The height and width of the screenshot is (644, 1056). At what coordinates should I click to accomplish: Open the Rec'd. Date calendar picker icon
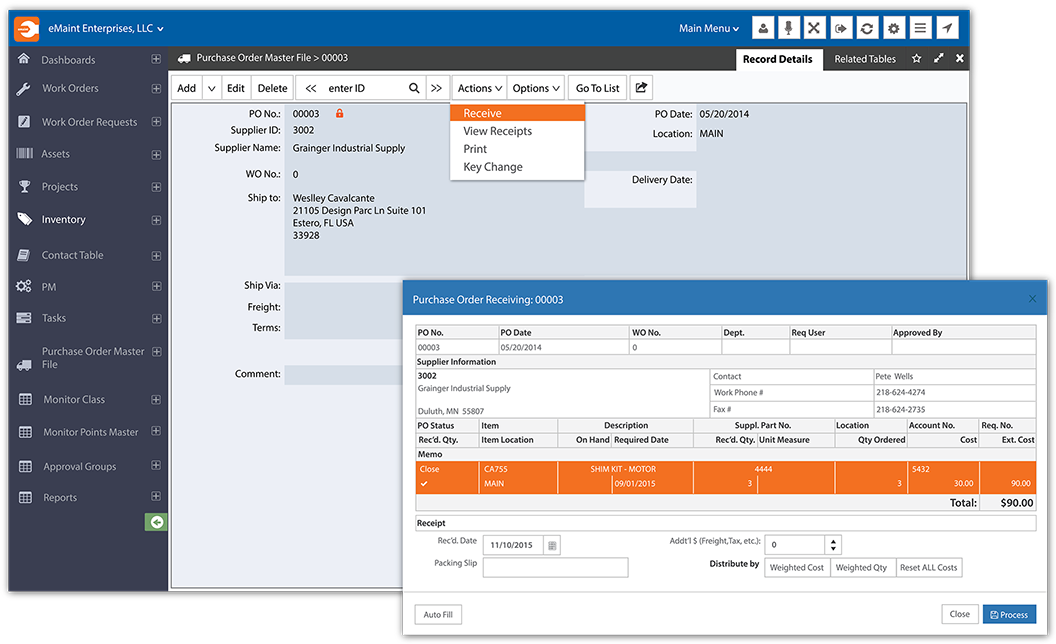point(552,545)
